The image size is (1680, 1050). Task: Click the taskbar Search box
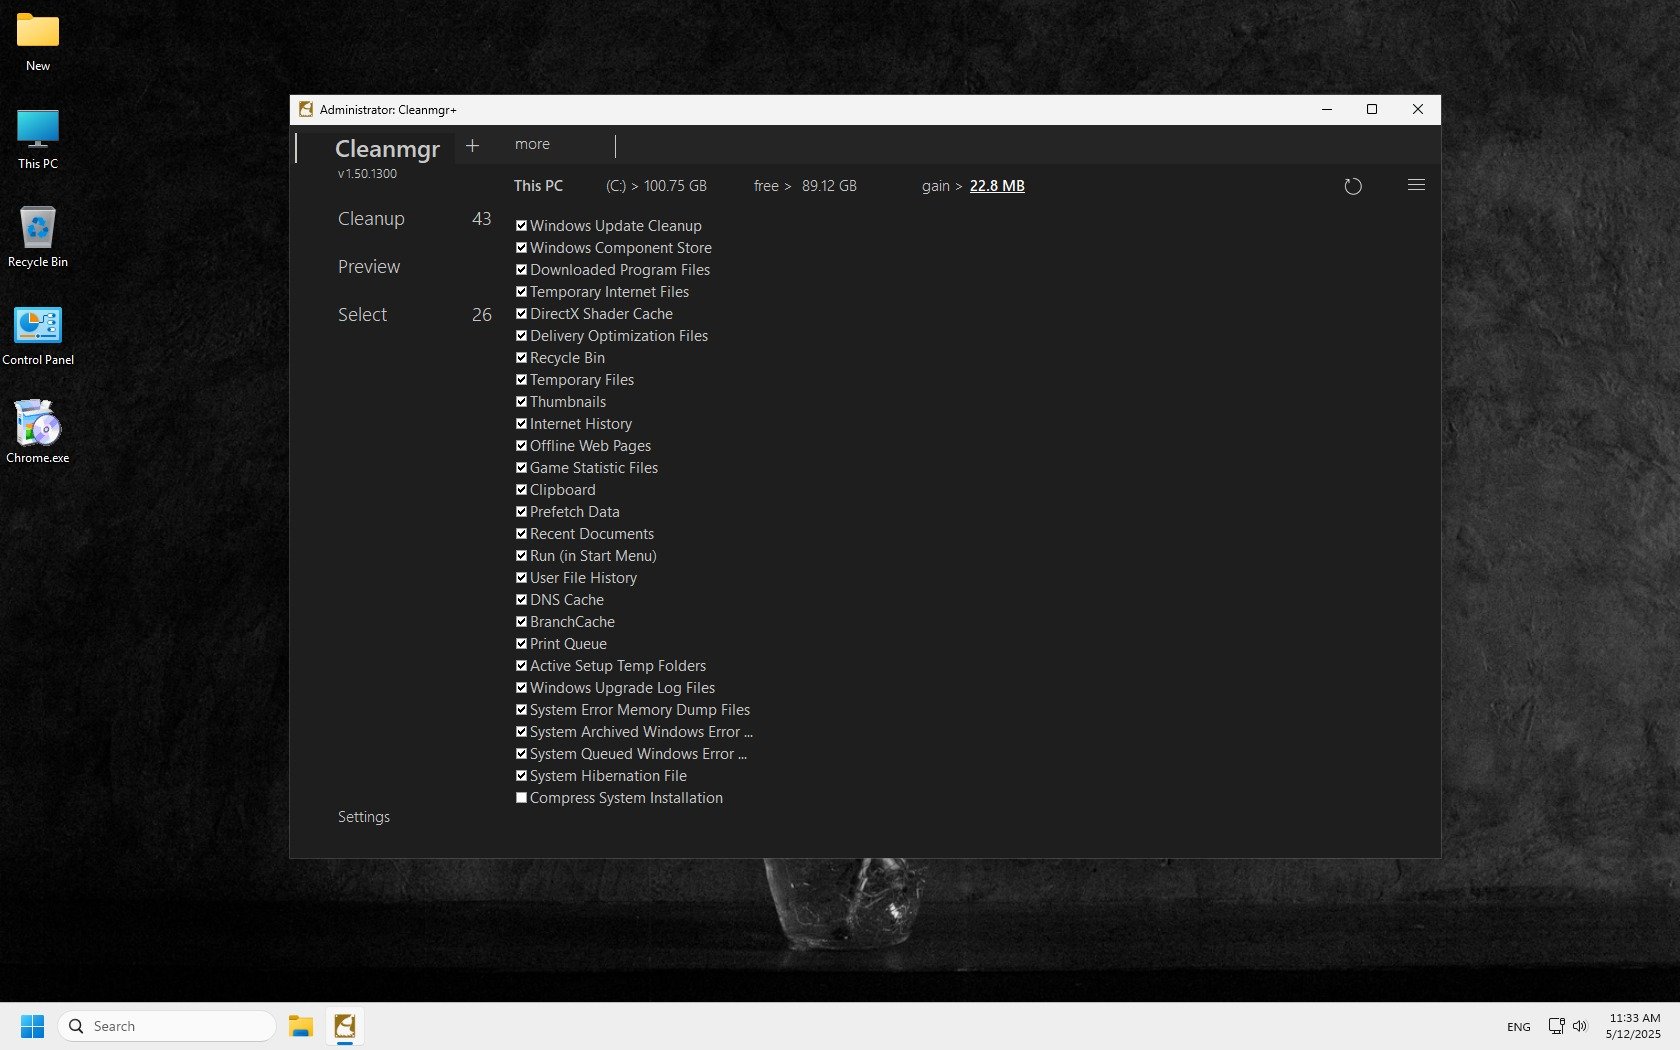tap(168, 1026)
